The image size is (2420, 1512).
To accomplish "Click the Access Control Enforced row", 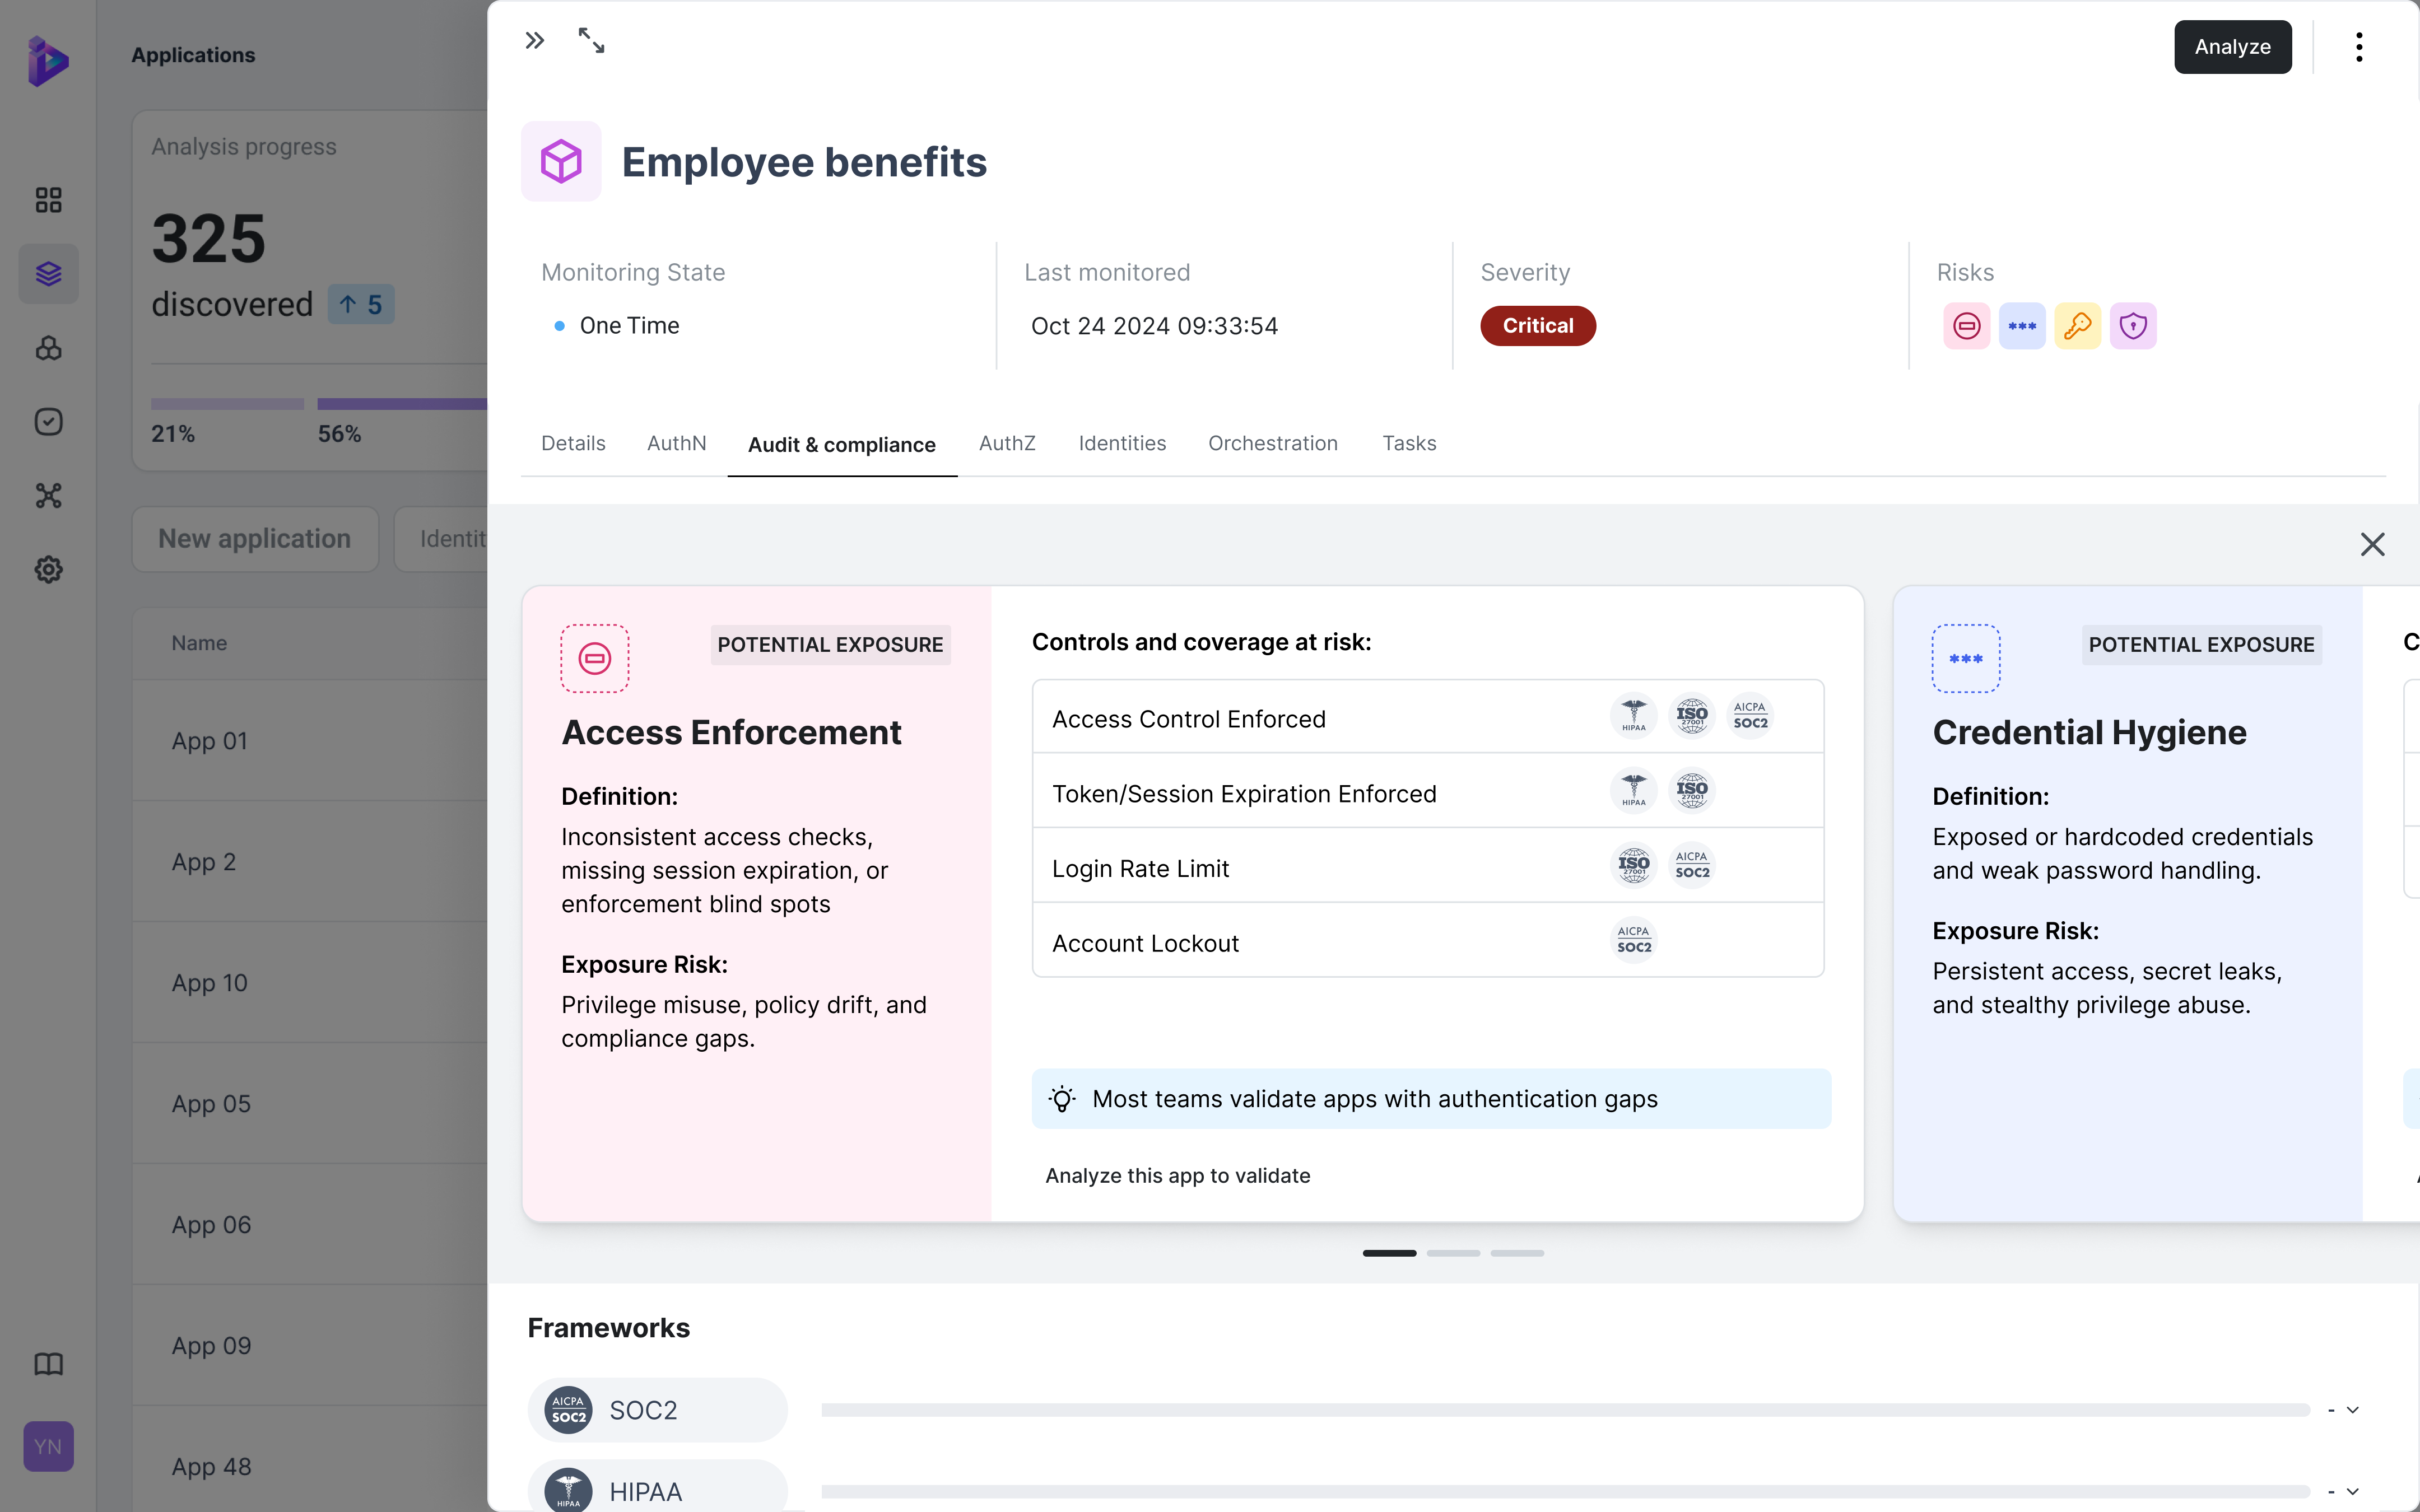I will tap(1188, 719).
